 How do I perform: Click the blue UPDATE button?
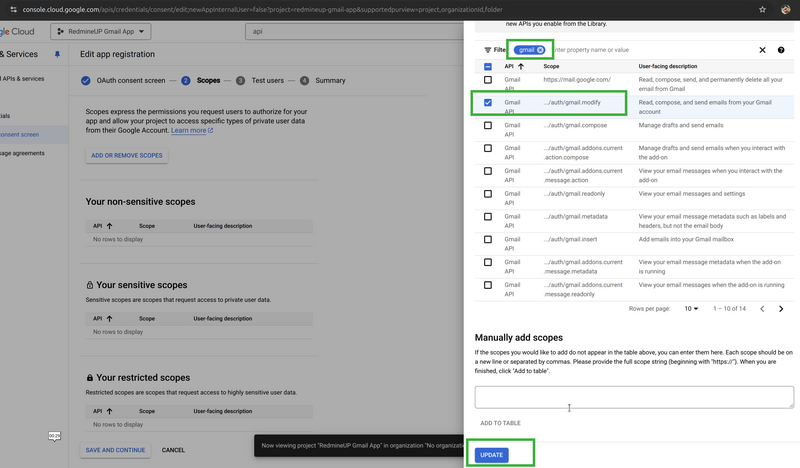491,455
